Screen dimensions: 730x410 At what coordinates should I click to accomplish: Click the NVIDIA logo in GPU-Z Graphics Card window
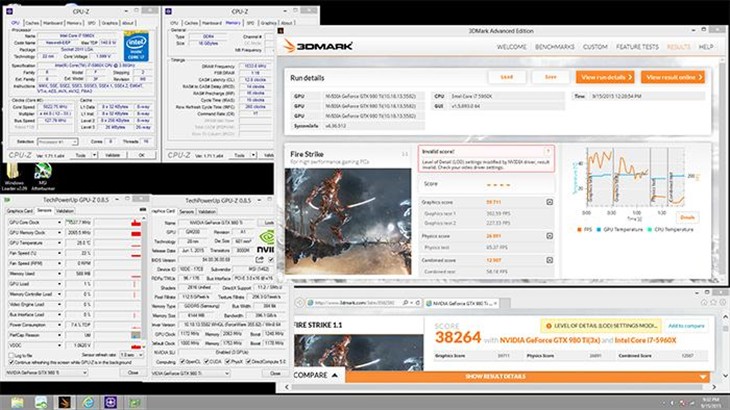pyautogui.click(x=266, y=241)
